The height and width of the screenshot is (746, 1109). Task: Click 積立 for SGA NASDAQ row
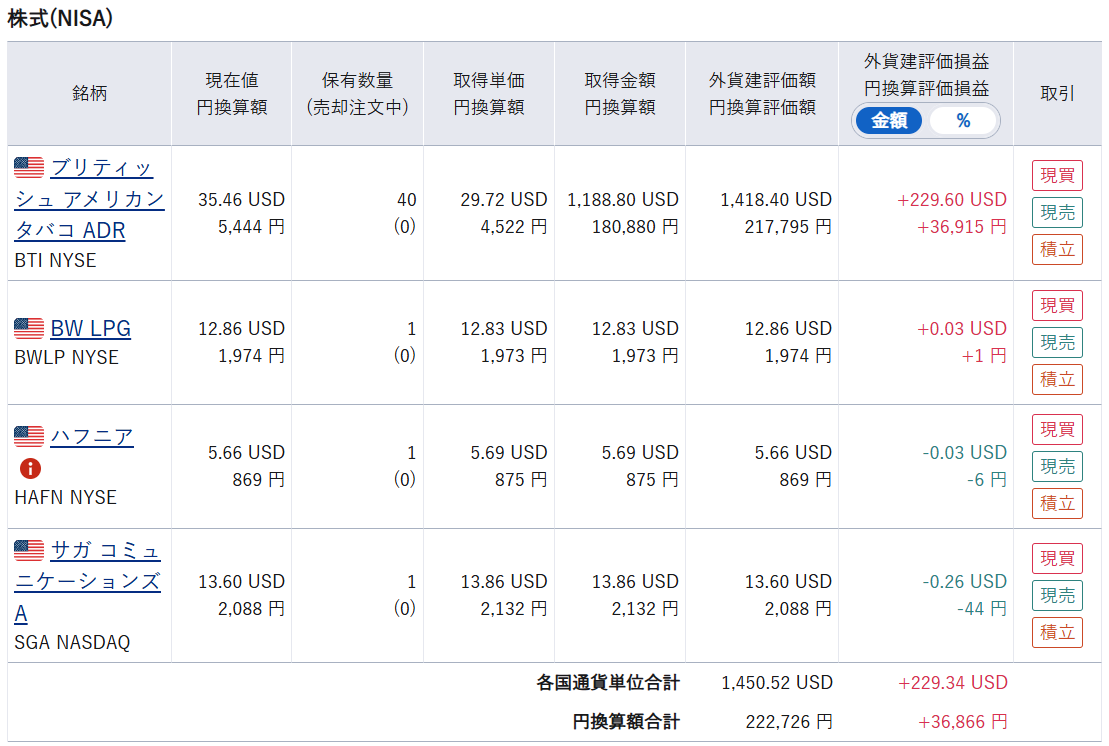click(x=1057, y=632)
